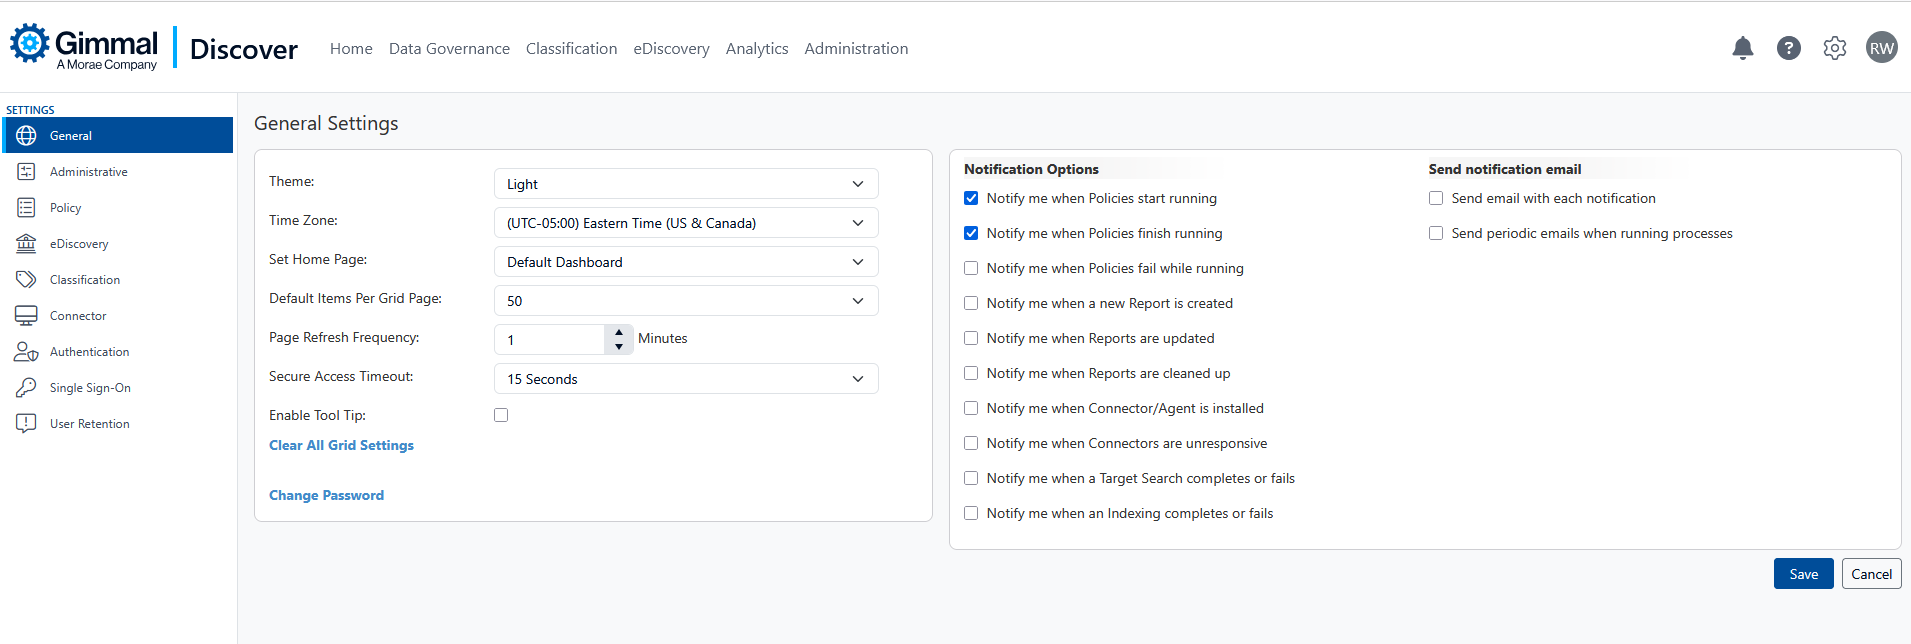Click the Classification tag icon in sidebar
Viewport: 1911px width, 644px height.
(x=27, y=280)
